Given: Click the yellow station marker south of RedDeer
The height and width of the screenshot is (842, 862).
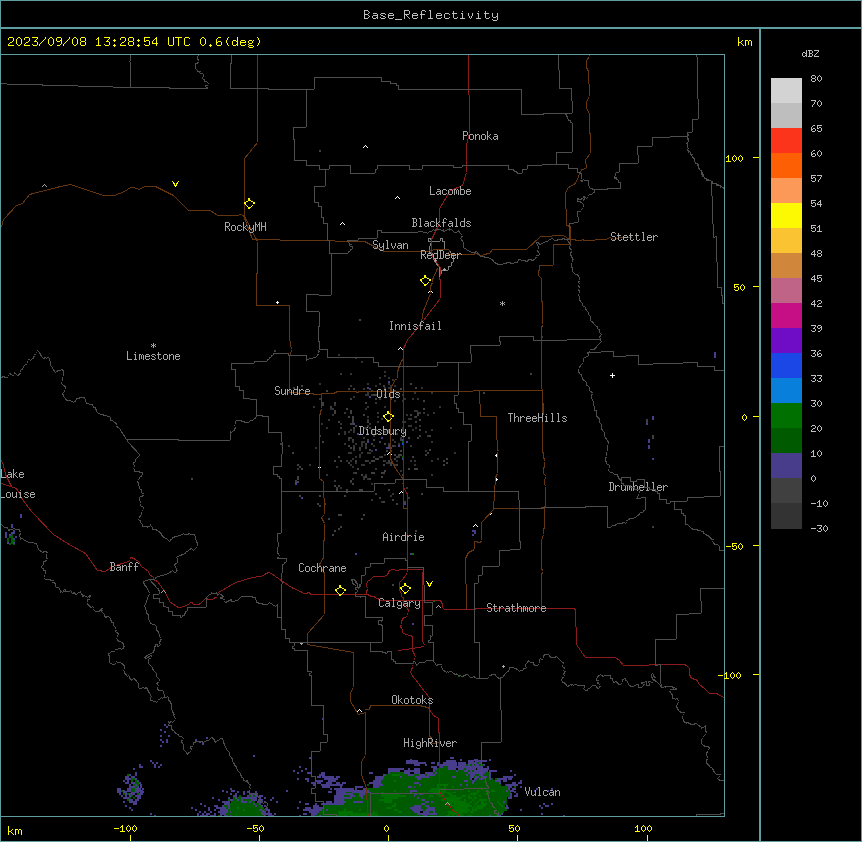Looking at the screenshot, I should 426,281.
